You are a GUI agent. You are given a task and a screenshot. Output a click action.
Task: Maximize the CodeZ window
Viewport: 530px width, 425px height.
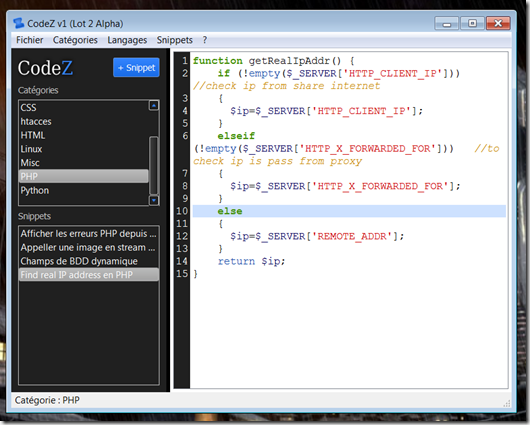pyautogui.click(x=472, y=23)
